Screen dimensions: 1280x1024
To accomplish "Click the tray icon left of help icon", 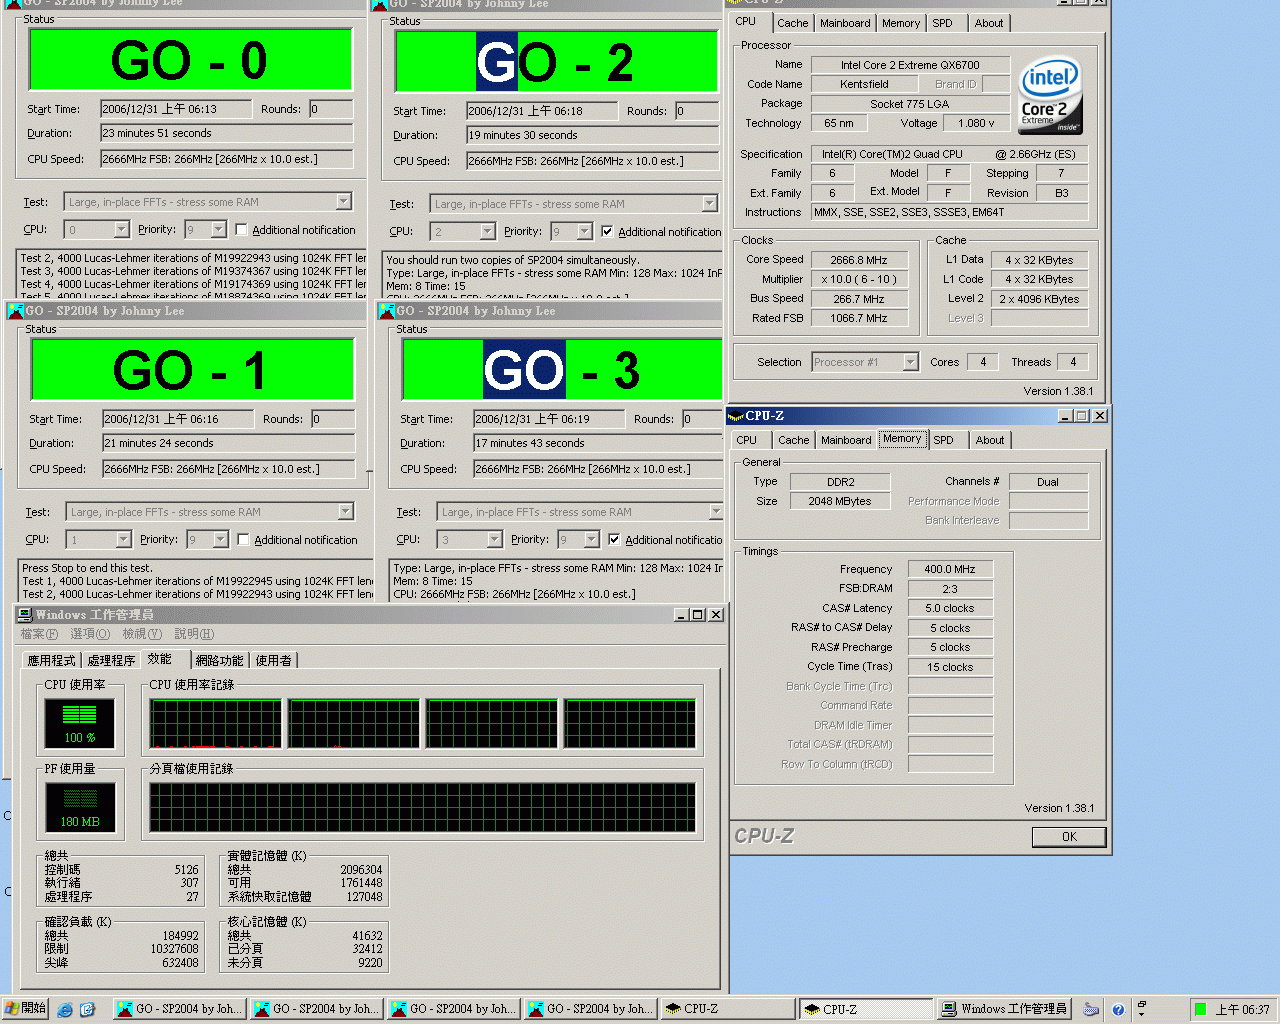I will click(x=1091, y=1010).
